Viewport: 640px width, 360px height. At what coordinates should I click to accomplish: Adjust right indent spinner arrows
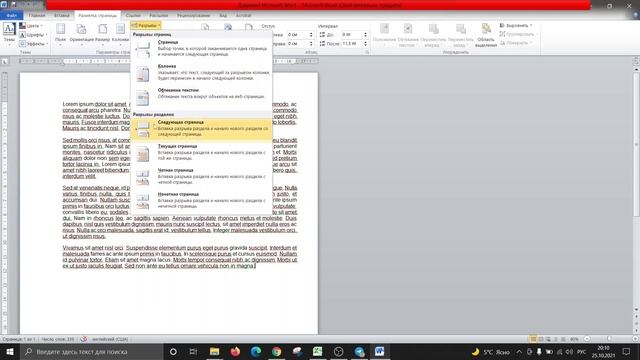tap(311, 43)
